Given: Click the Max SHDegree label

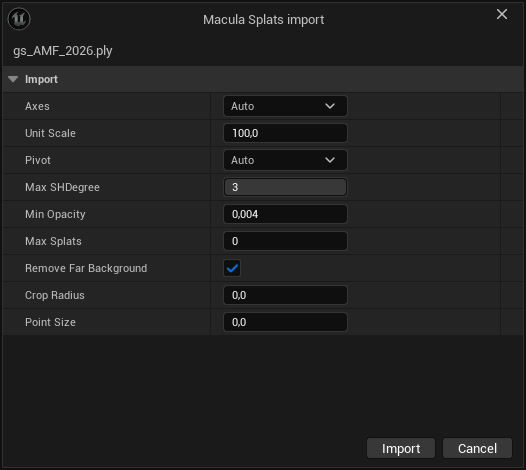Looking at the screenshot, I should 62,187.
